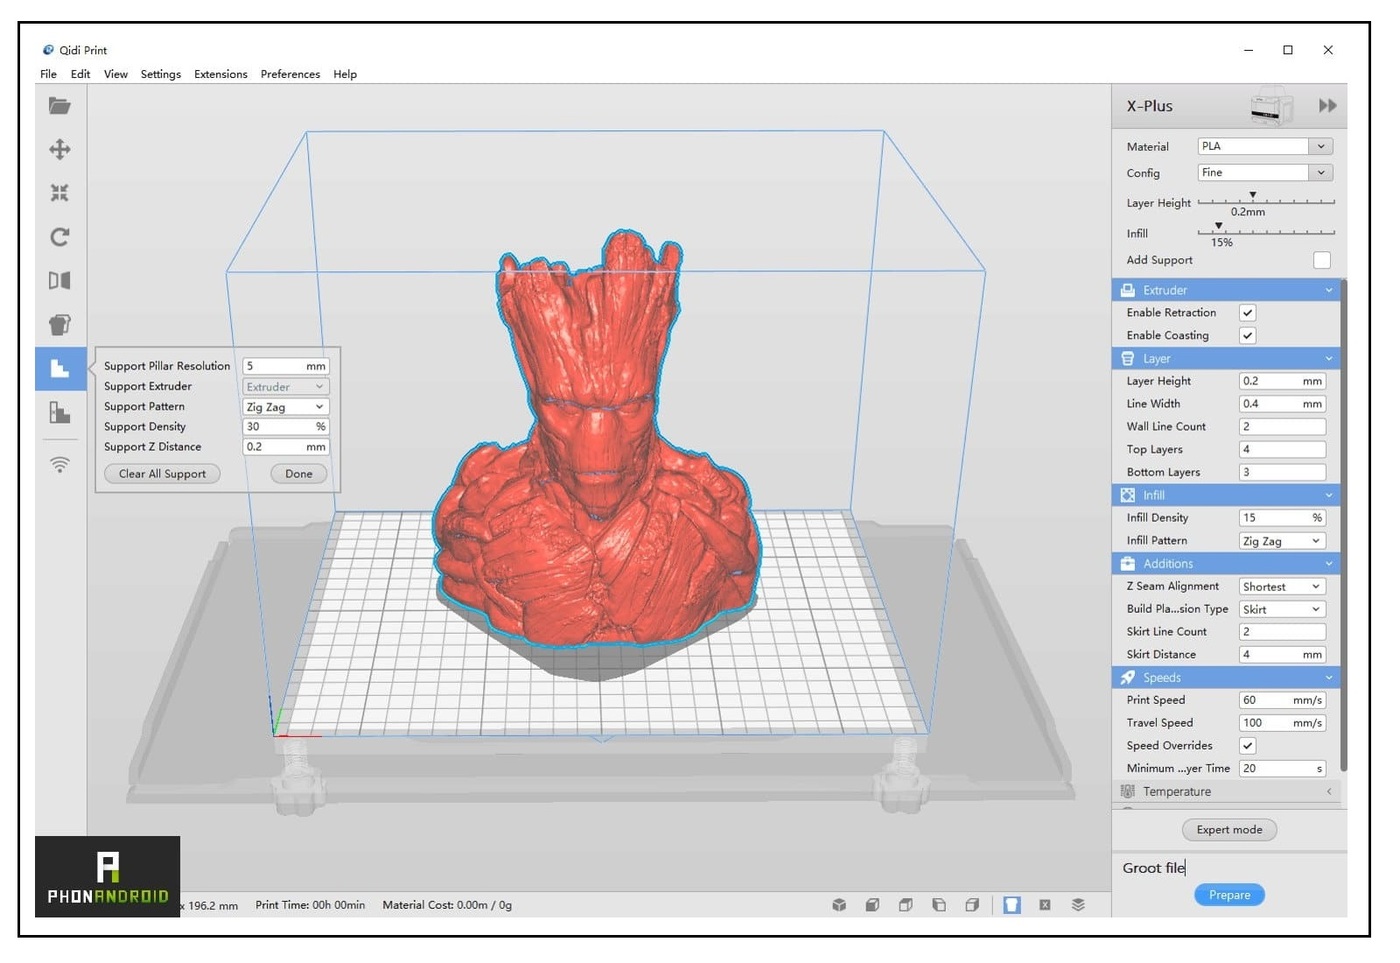Image resolution: width=1400 pixels, height=963 pixels.
Task: Toggle Enable Retraction checkbox
Action: pos(1248,313)
